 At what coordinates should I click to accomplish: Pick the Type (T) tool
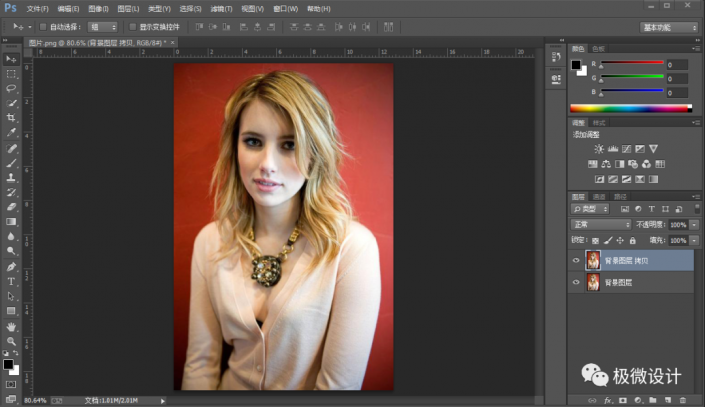(x=11, y=281)
